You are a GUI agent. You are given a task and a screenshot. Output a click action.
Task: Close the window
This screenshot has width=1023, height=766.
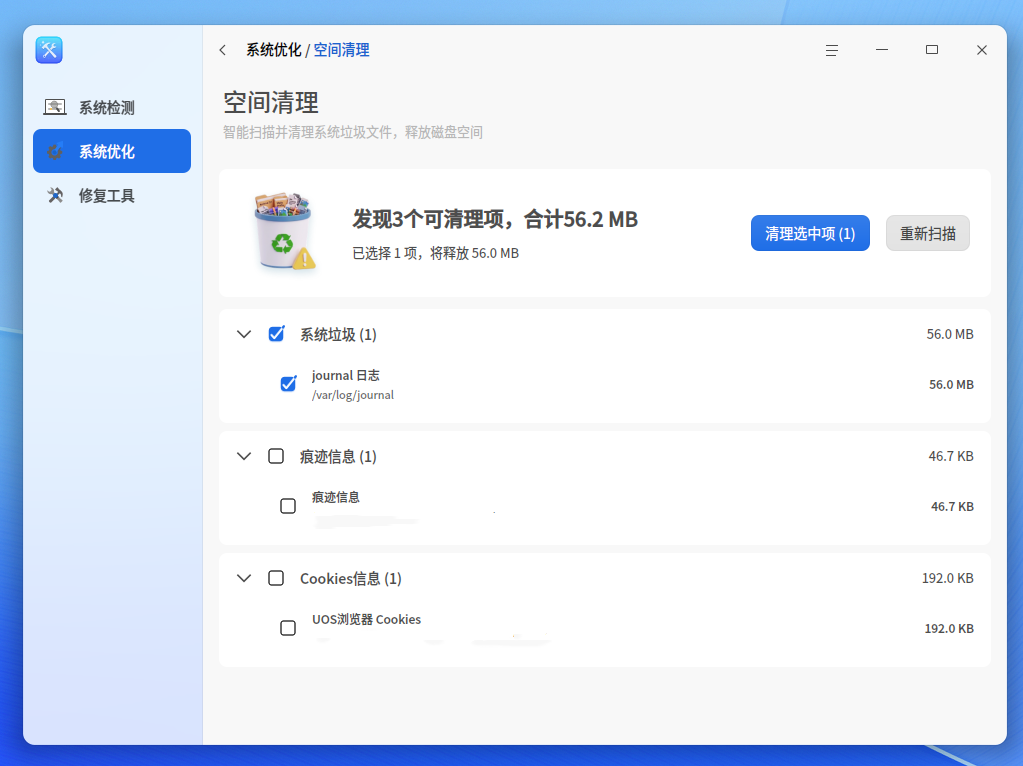coord(982,50)
